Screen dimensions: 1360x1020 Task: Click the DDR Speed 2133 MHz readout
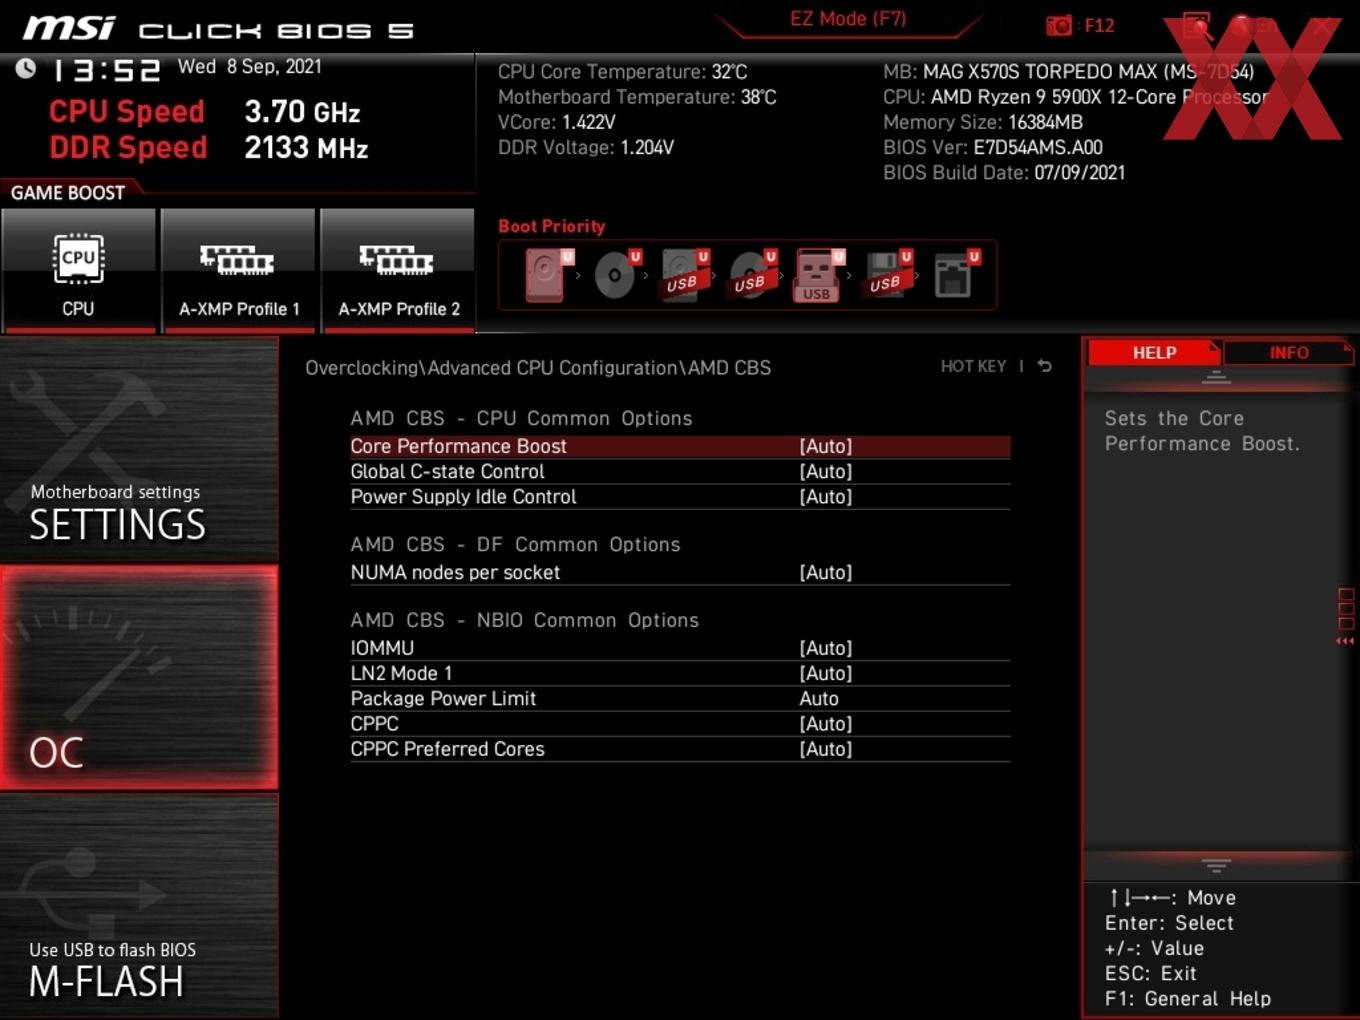(x=209, y=147)
